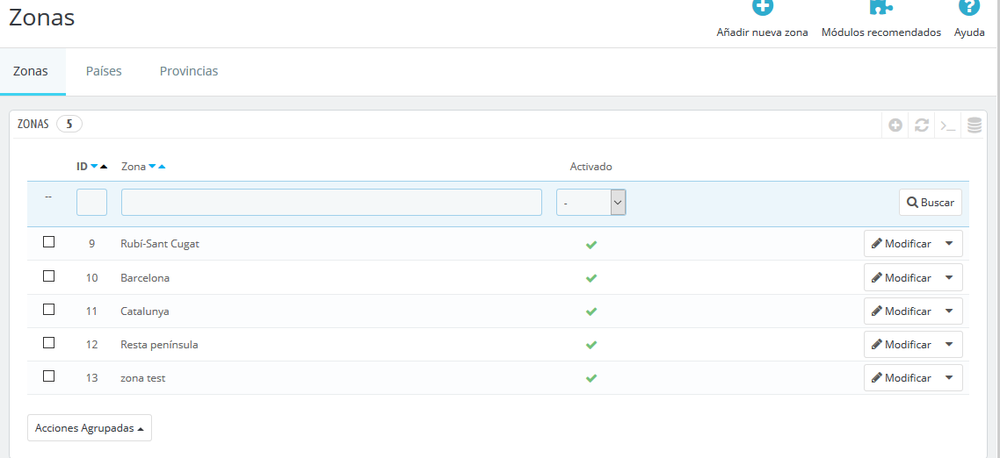Click the Añadir nueva zona plus icon
The width and height of the screenshot is (1000, 458).
(x=762, y=6)
